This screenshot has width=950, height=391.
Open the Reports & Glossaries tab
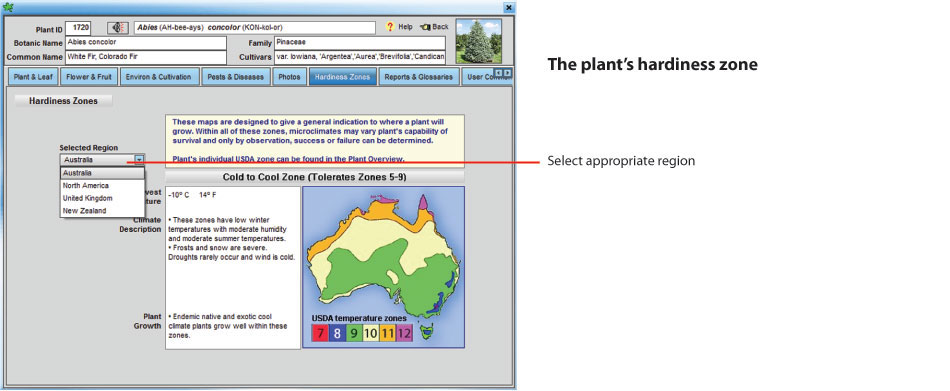[418, 77]
